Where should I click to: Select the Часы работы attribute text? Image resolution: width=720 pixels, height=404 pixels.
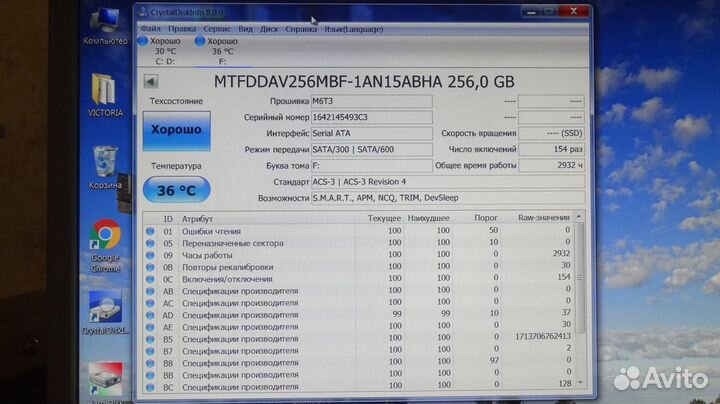(207, 255)
